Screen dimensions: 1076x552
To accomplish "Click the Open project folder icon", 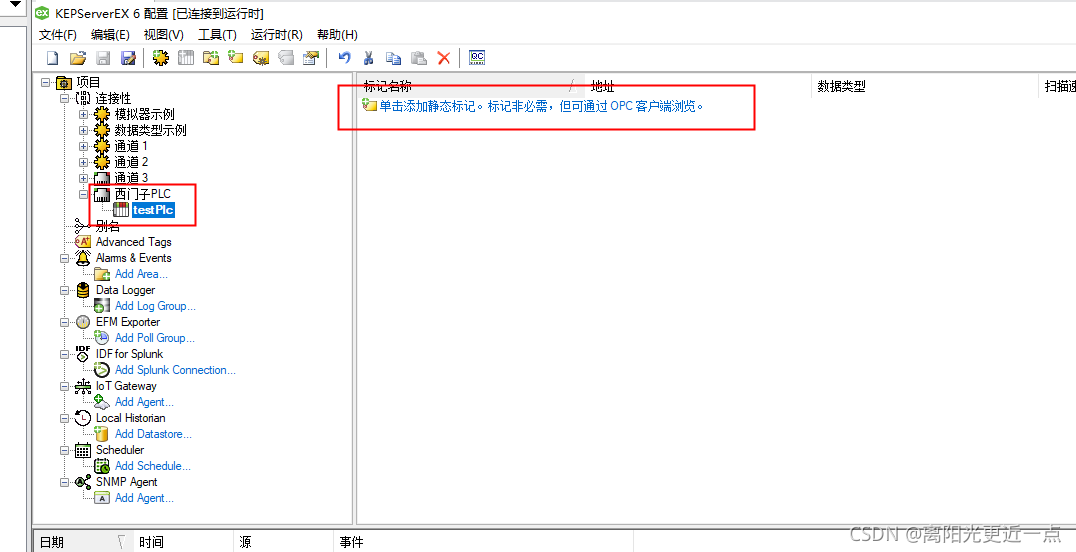I will tap(78, 58).
